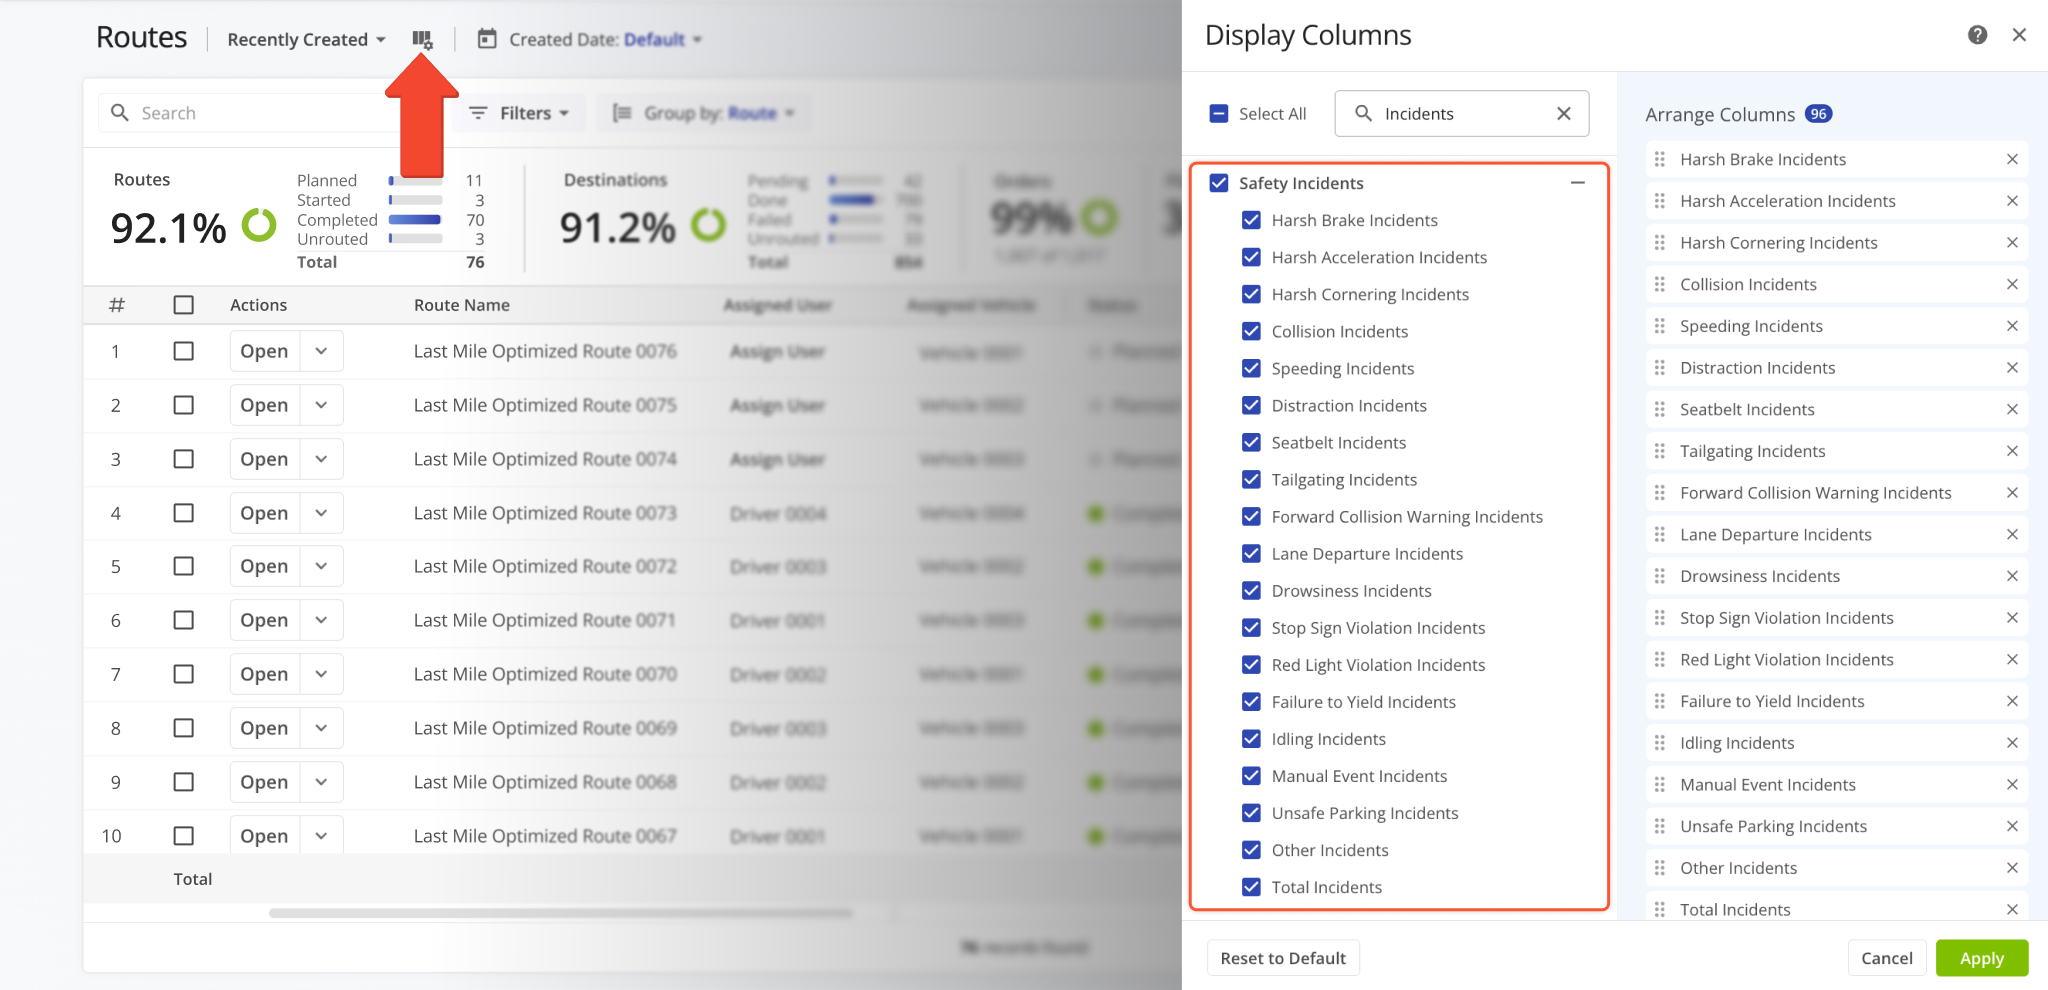
Task: Grab the drag handle of Unsafe Parking Incidents
Action: click(x=1660, y=826)
